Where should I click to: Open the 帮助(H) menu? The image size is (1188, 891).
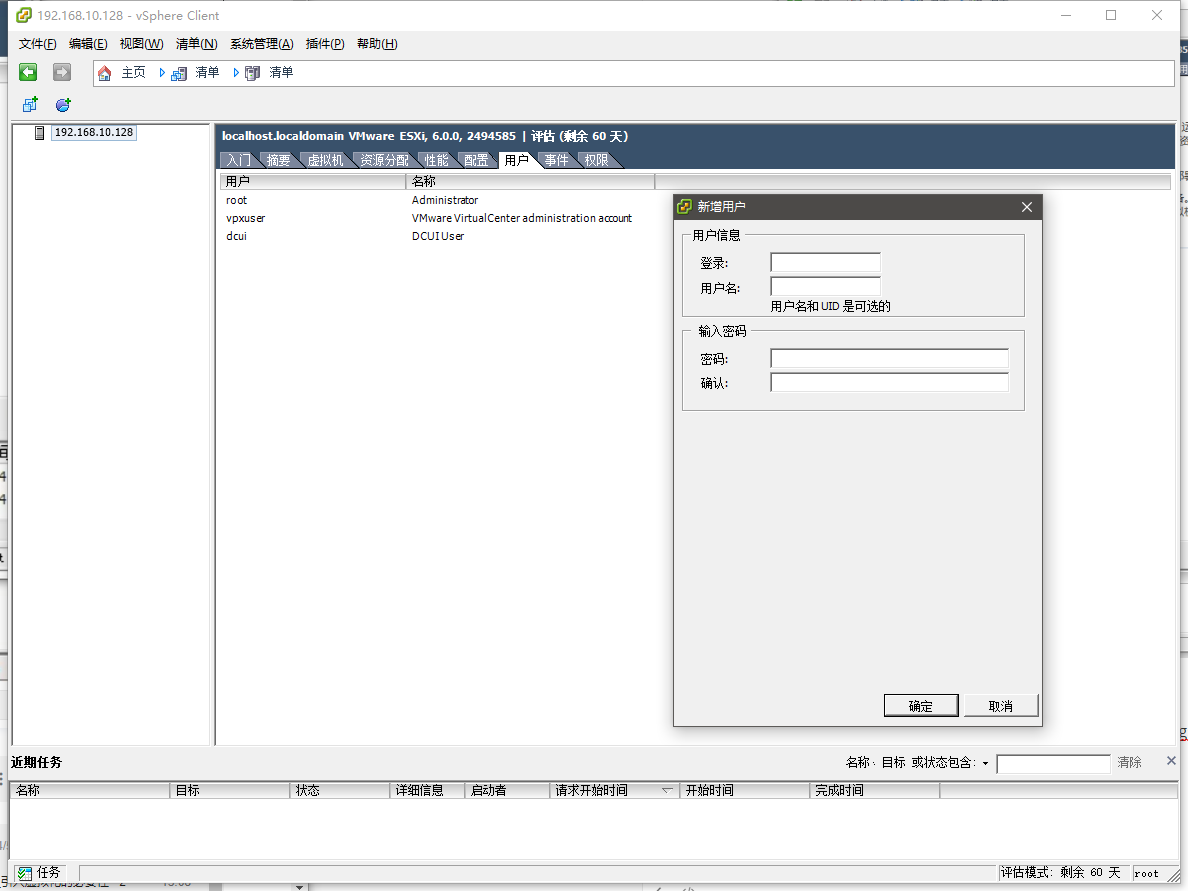click(377, 44)
